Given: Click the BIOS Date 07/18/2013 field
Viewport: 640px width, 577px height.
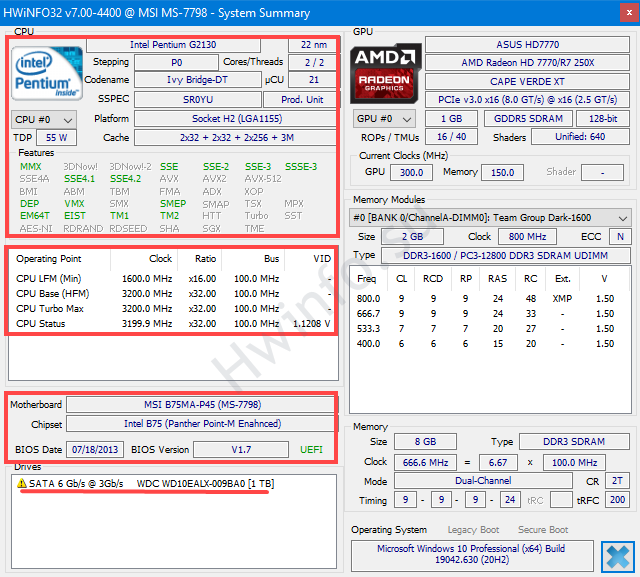Looking at the screenshot, I should pos(95,450).
